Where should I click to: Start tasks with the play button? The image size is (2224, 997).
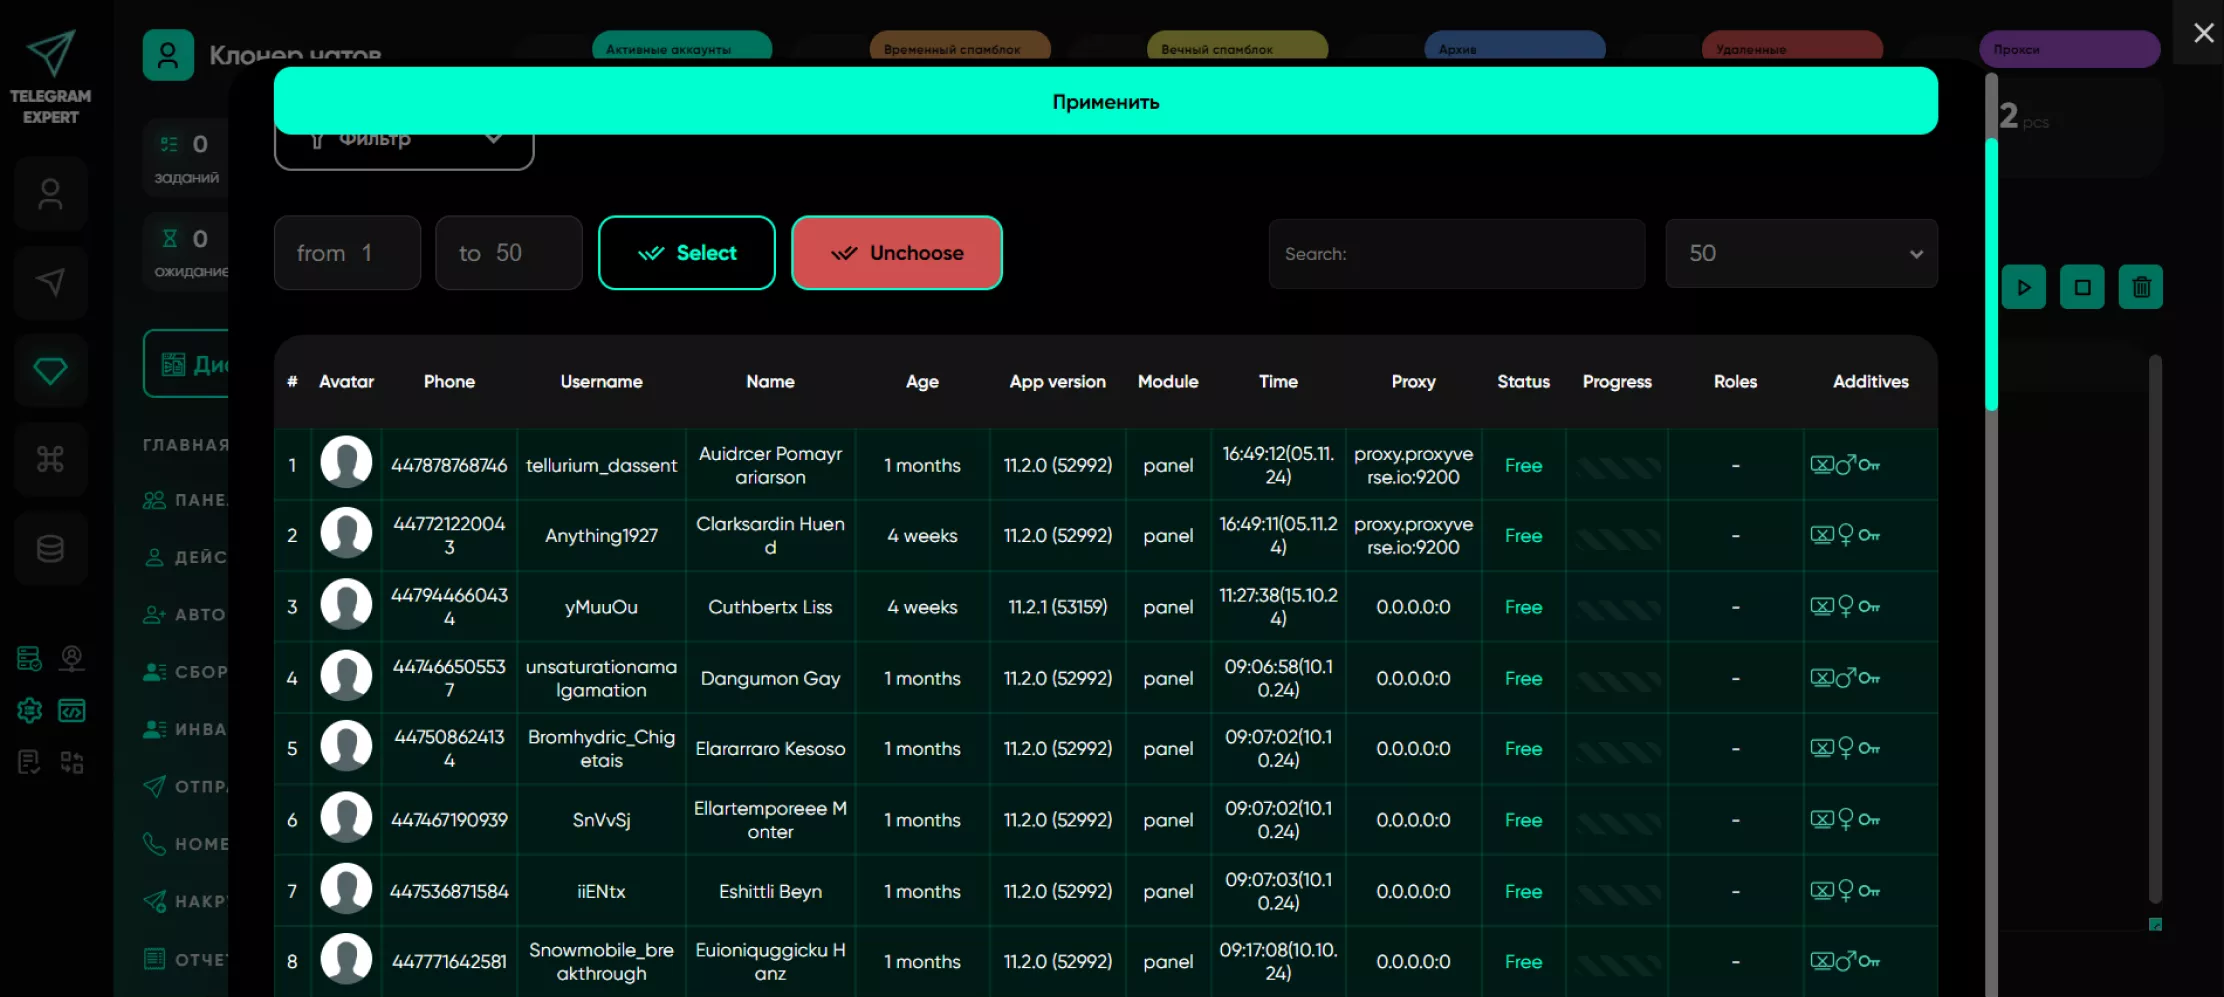tap(2024, 287)
